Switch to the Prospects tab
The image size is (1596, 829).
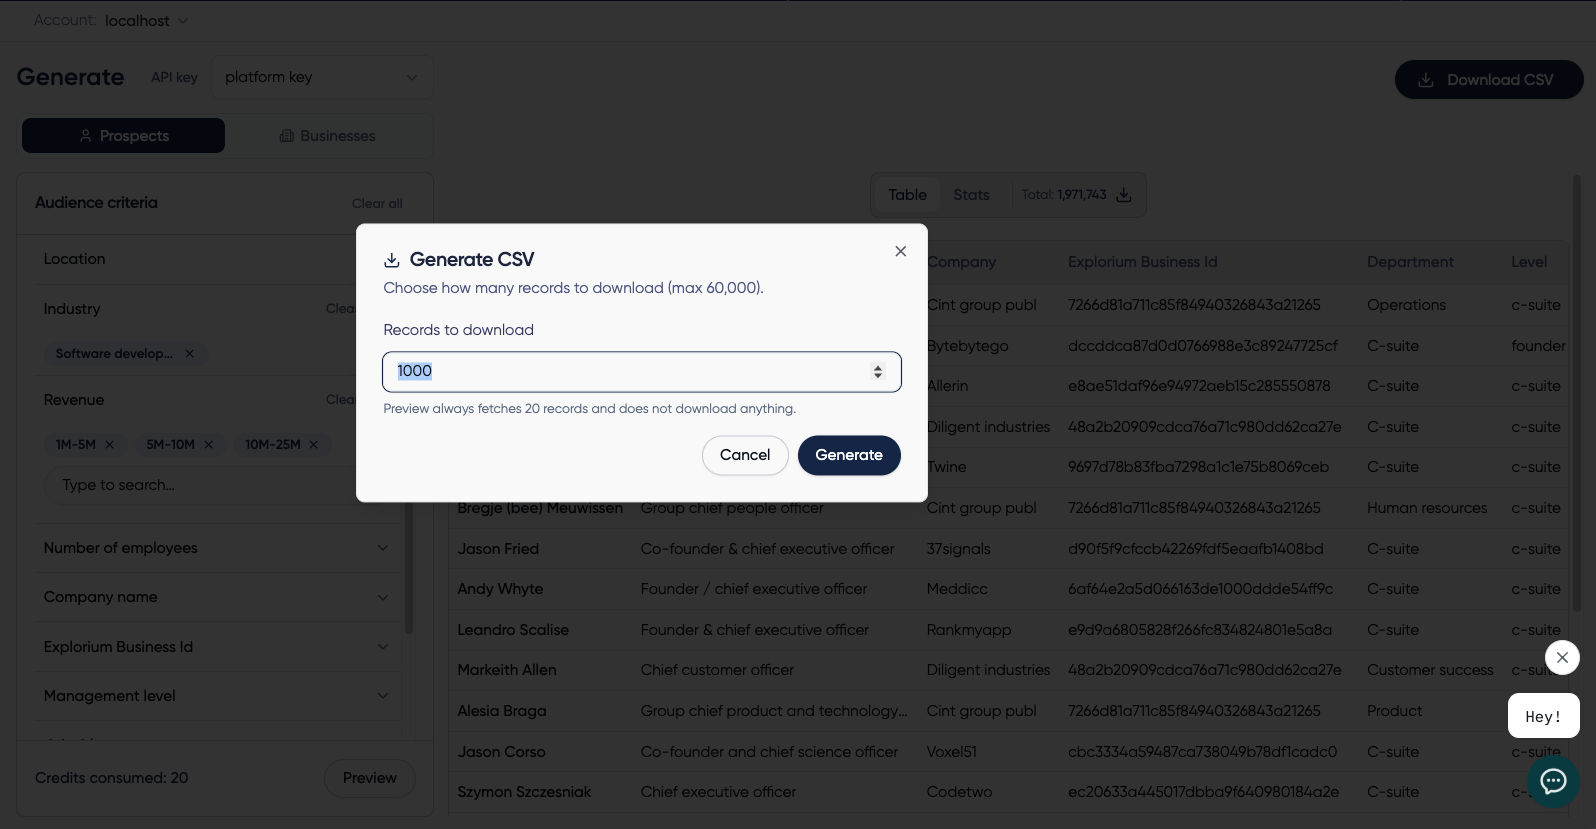124,136
